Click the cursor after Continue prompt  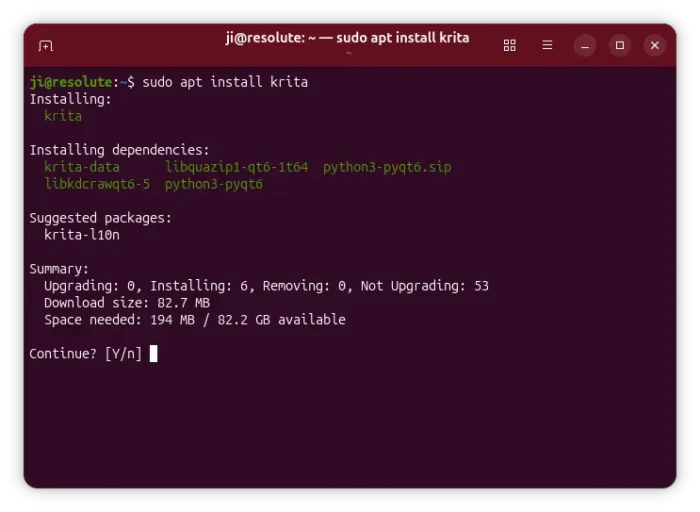pos(153,354)
